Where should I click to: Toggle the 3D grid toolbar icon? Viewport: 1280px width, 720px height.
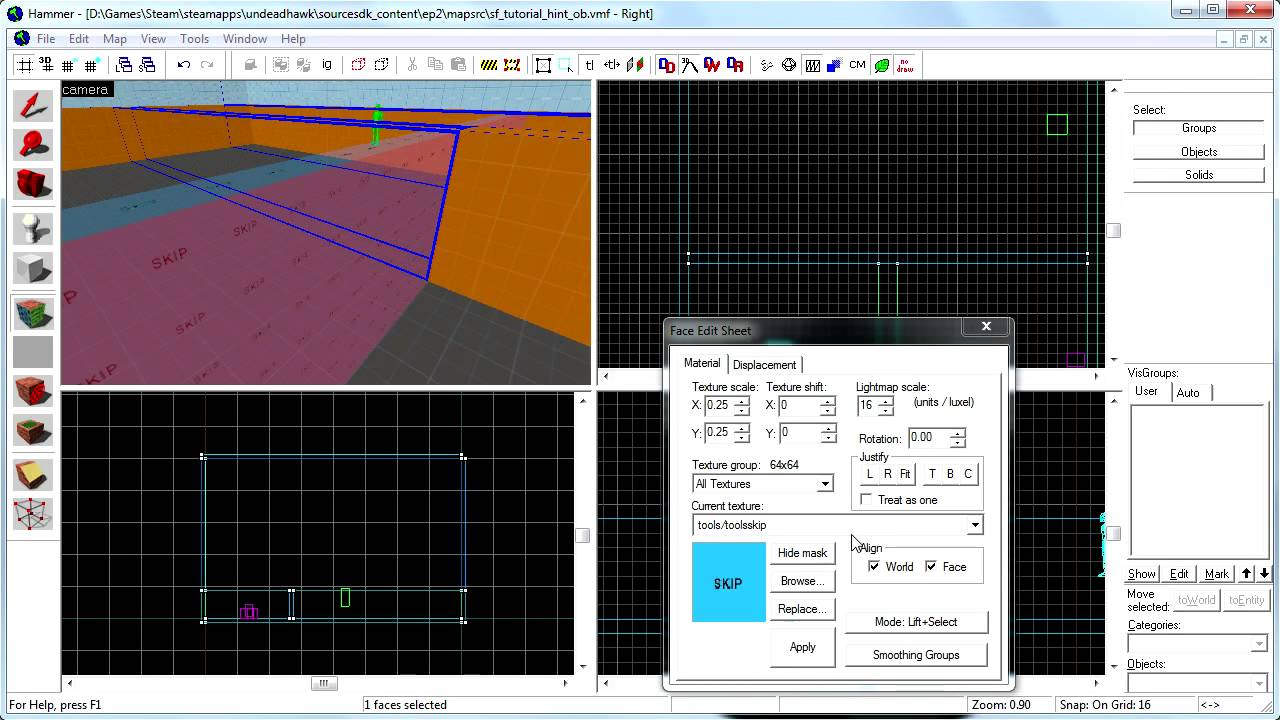(x=46, y=65)
